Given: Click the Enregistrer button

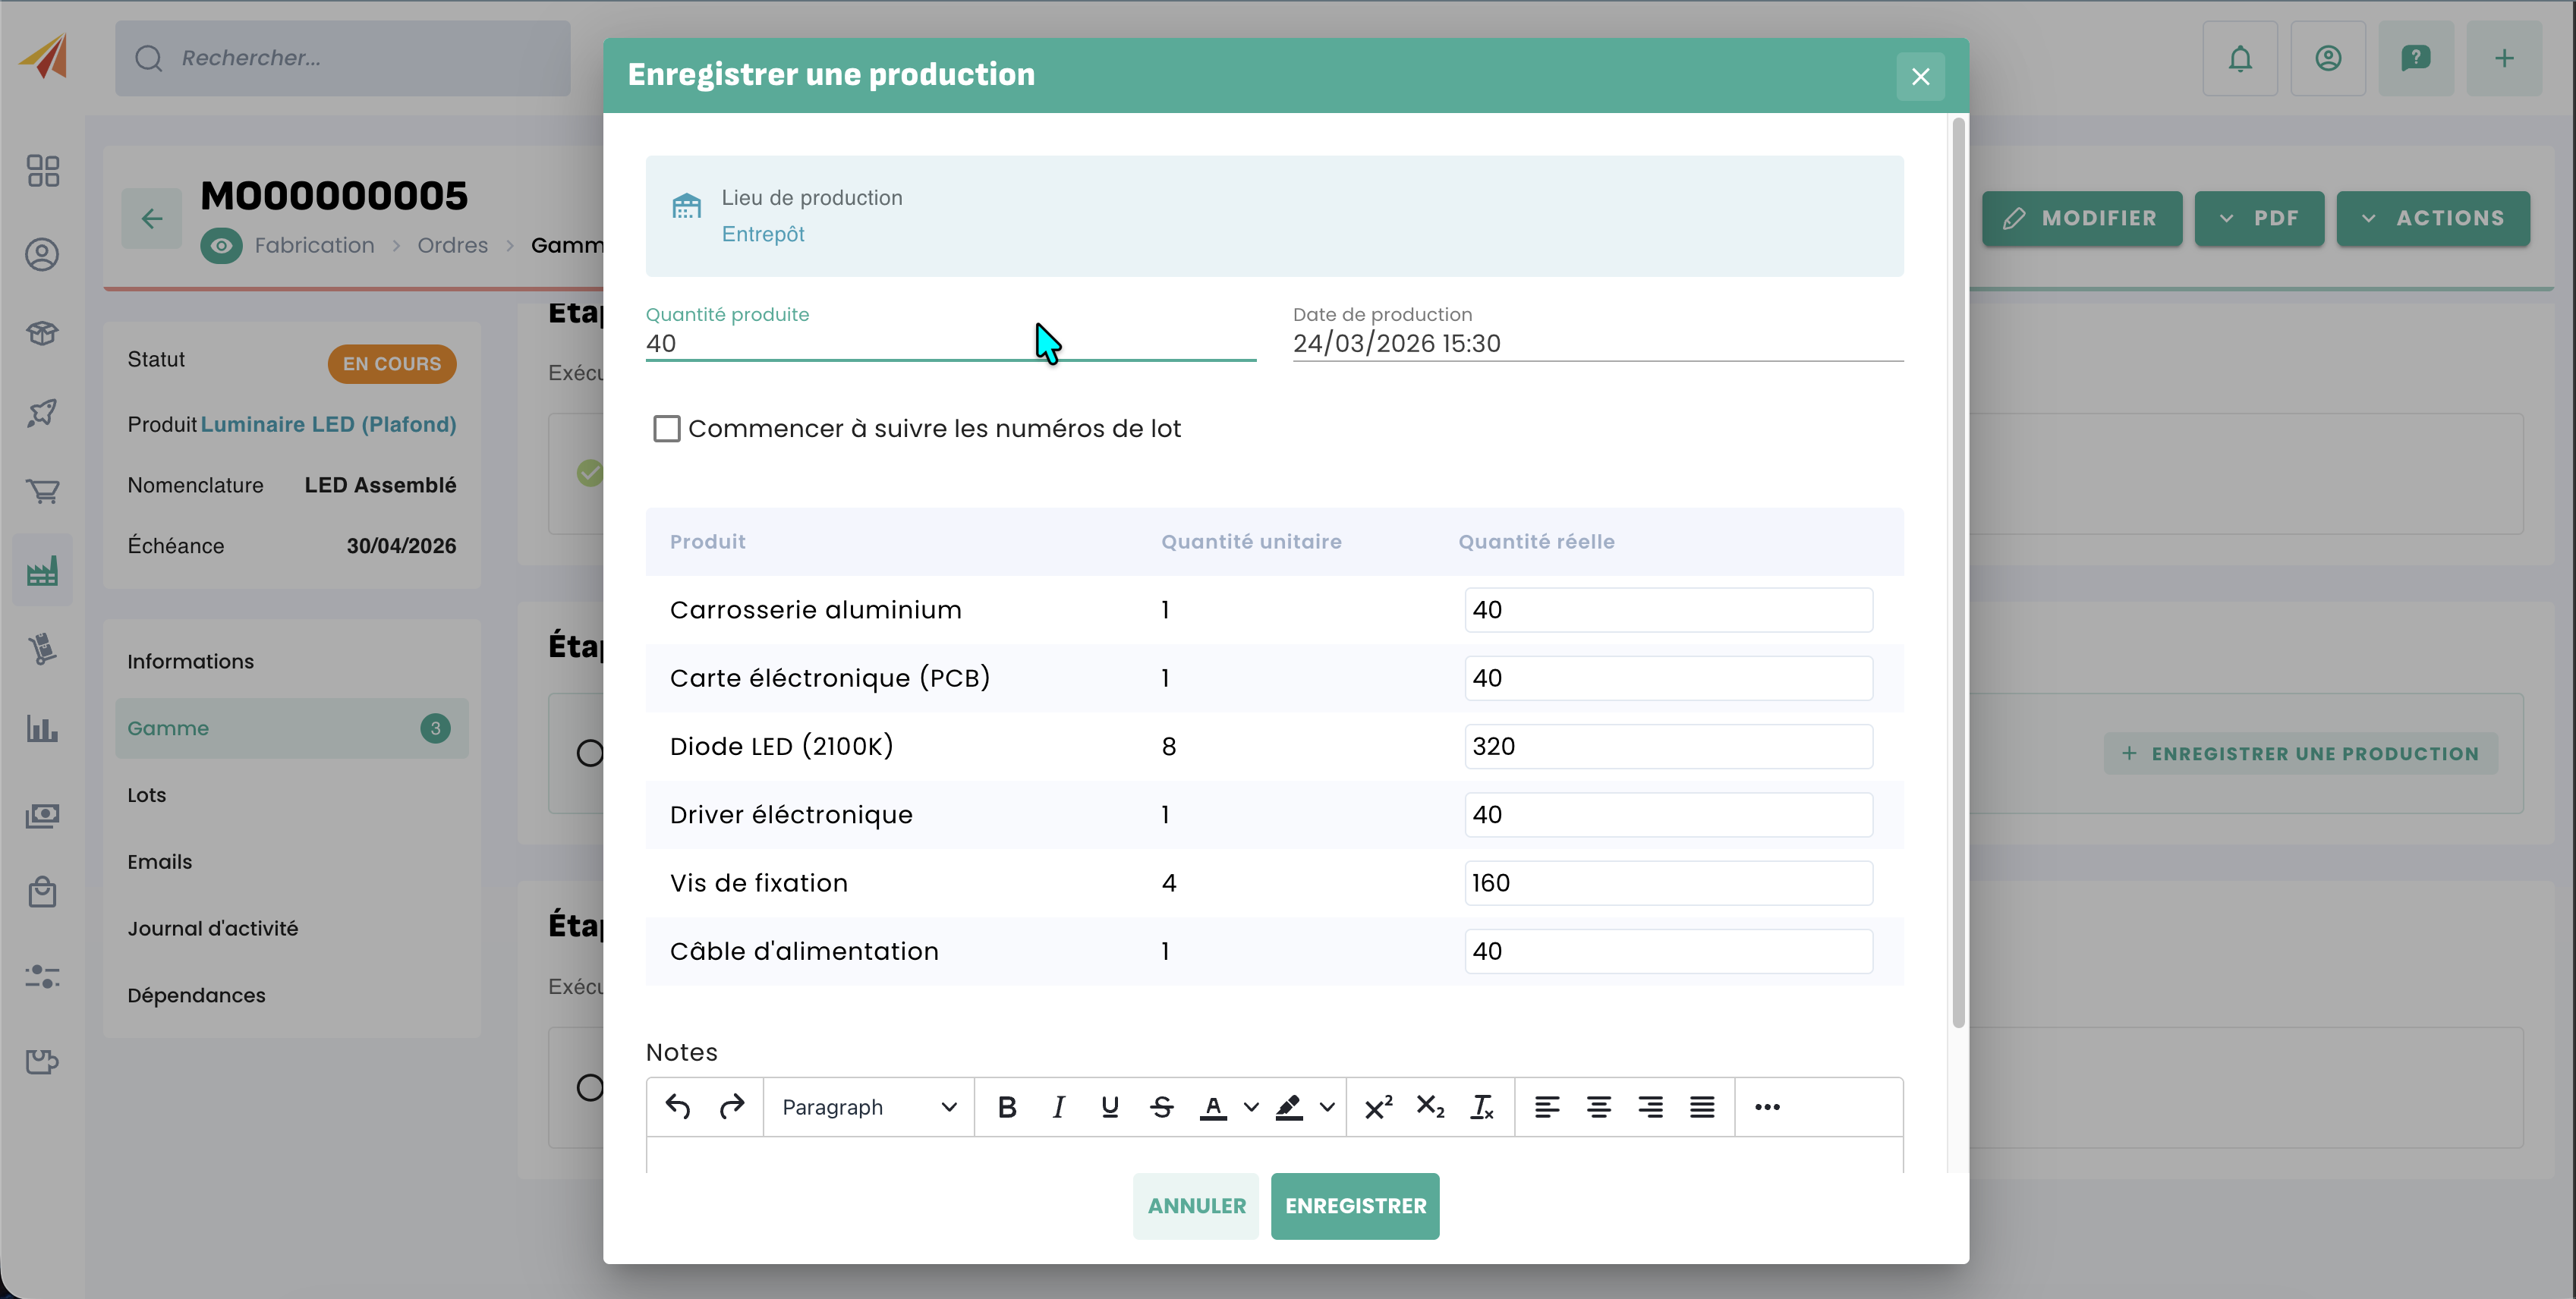Looking at the screenshot, I should pyautogui.click(x=1355, y=1206).
